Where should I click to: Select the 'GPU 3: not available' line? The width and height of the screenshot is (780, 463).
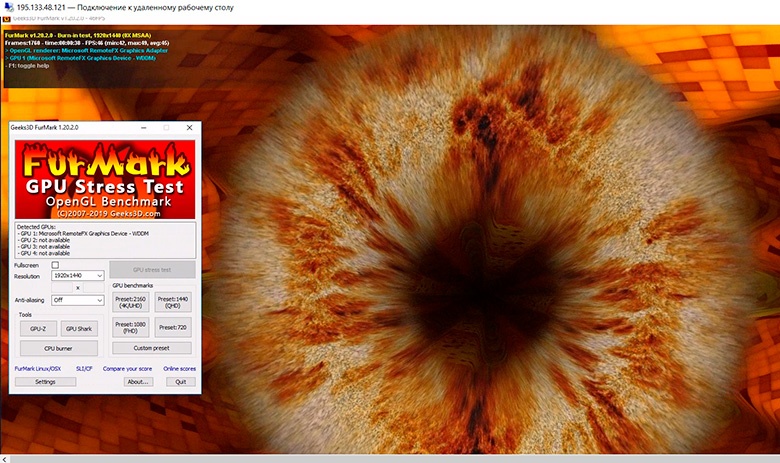pos(45,246)
